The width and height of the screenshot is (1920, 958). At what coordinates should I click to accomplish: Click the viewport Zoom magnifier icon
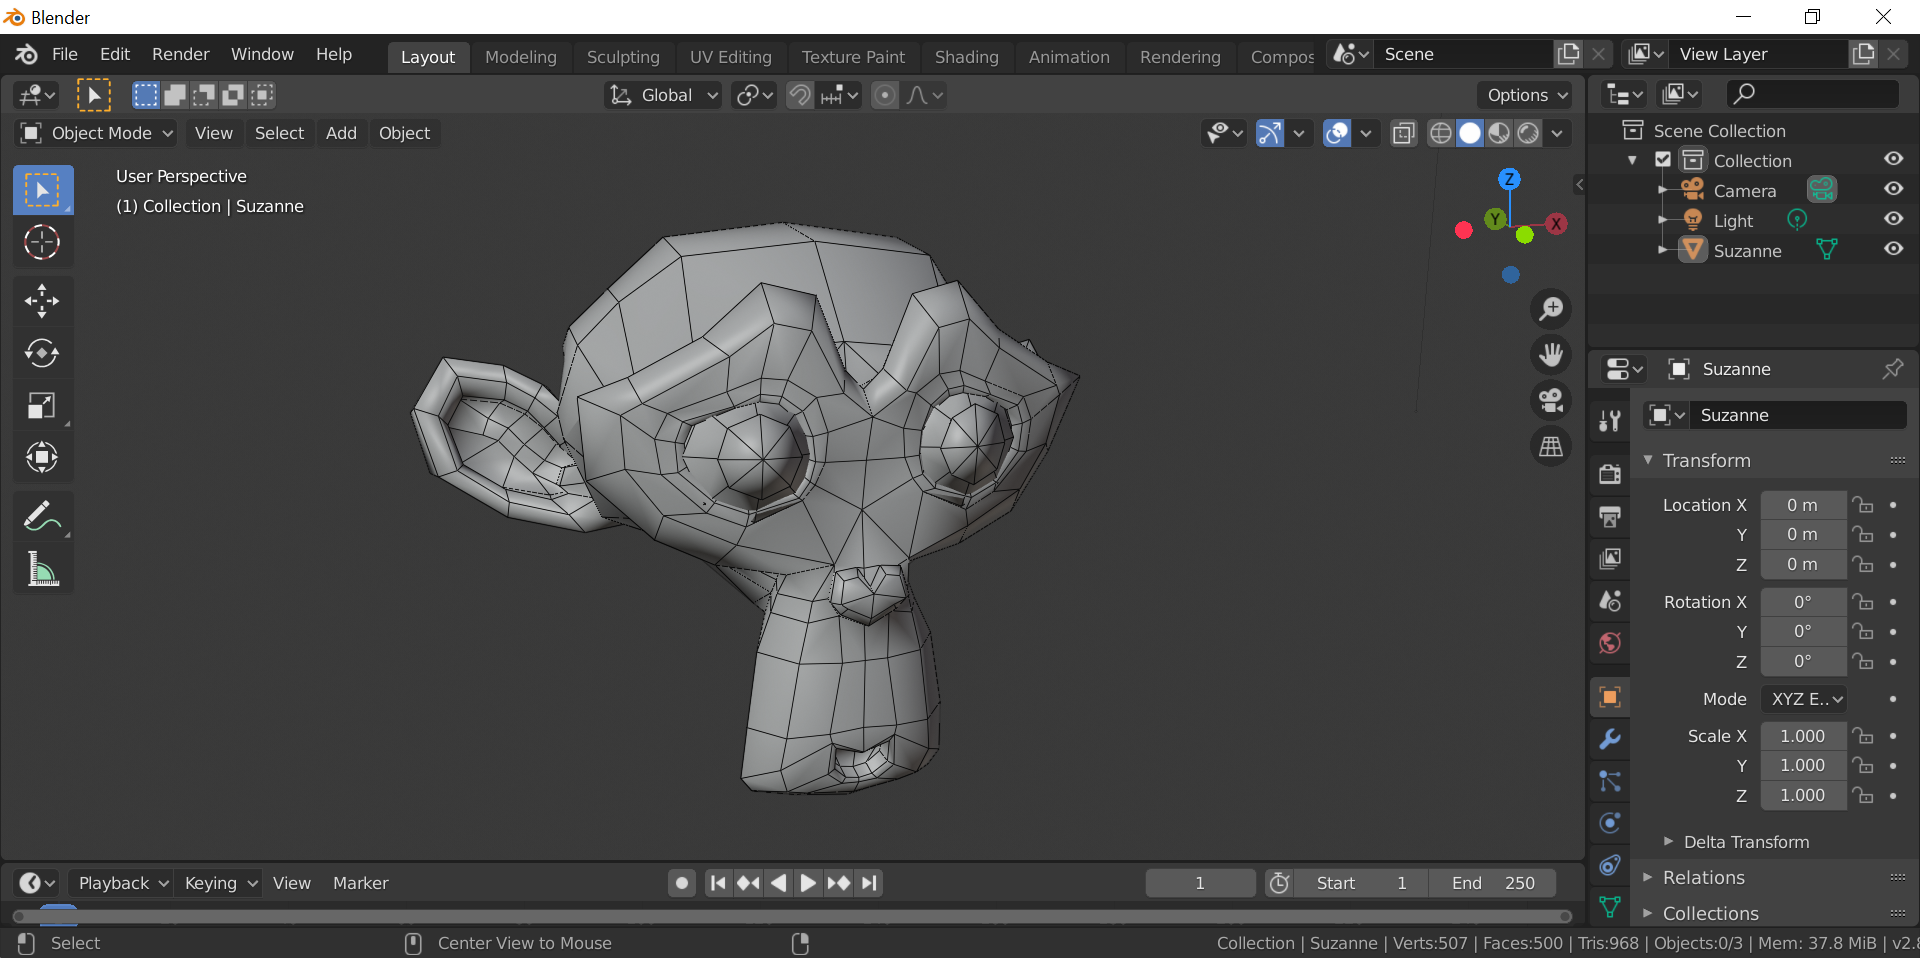pos(1551,308)
